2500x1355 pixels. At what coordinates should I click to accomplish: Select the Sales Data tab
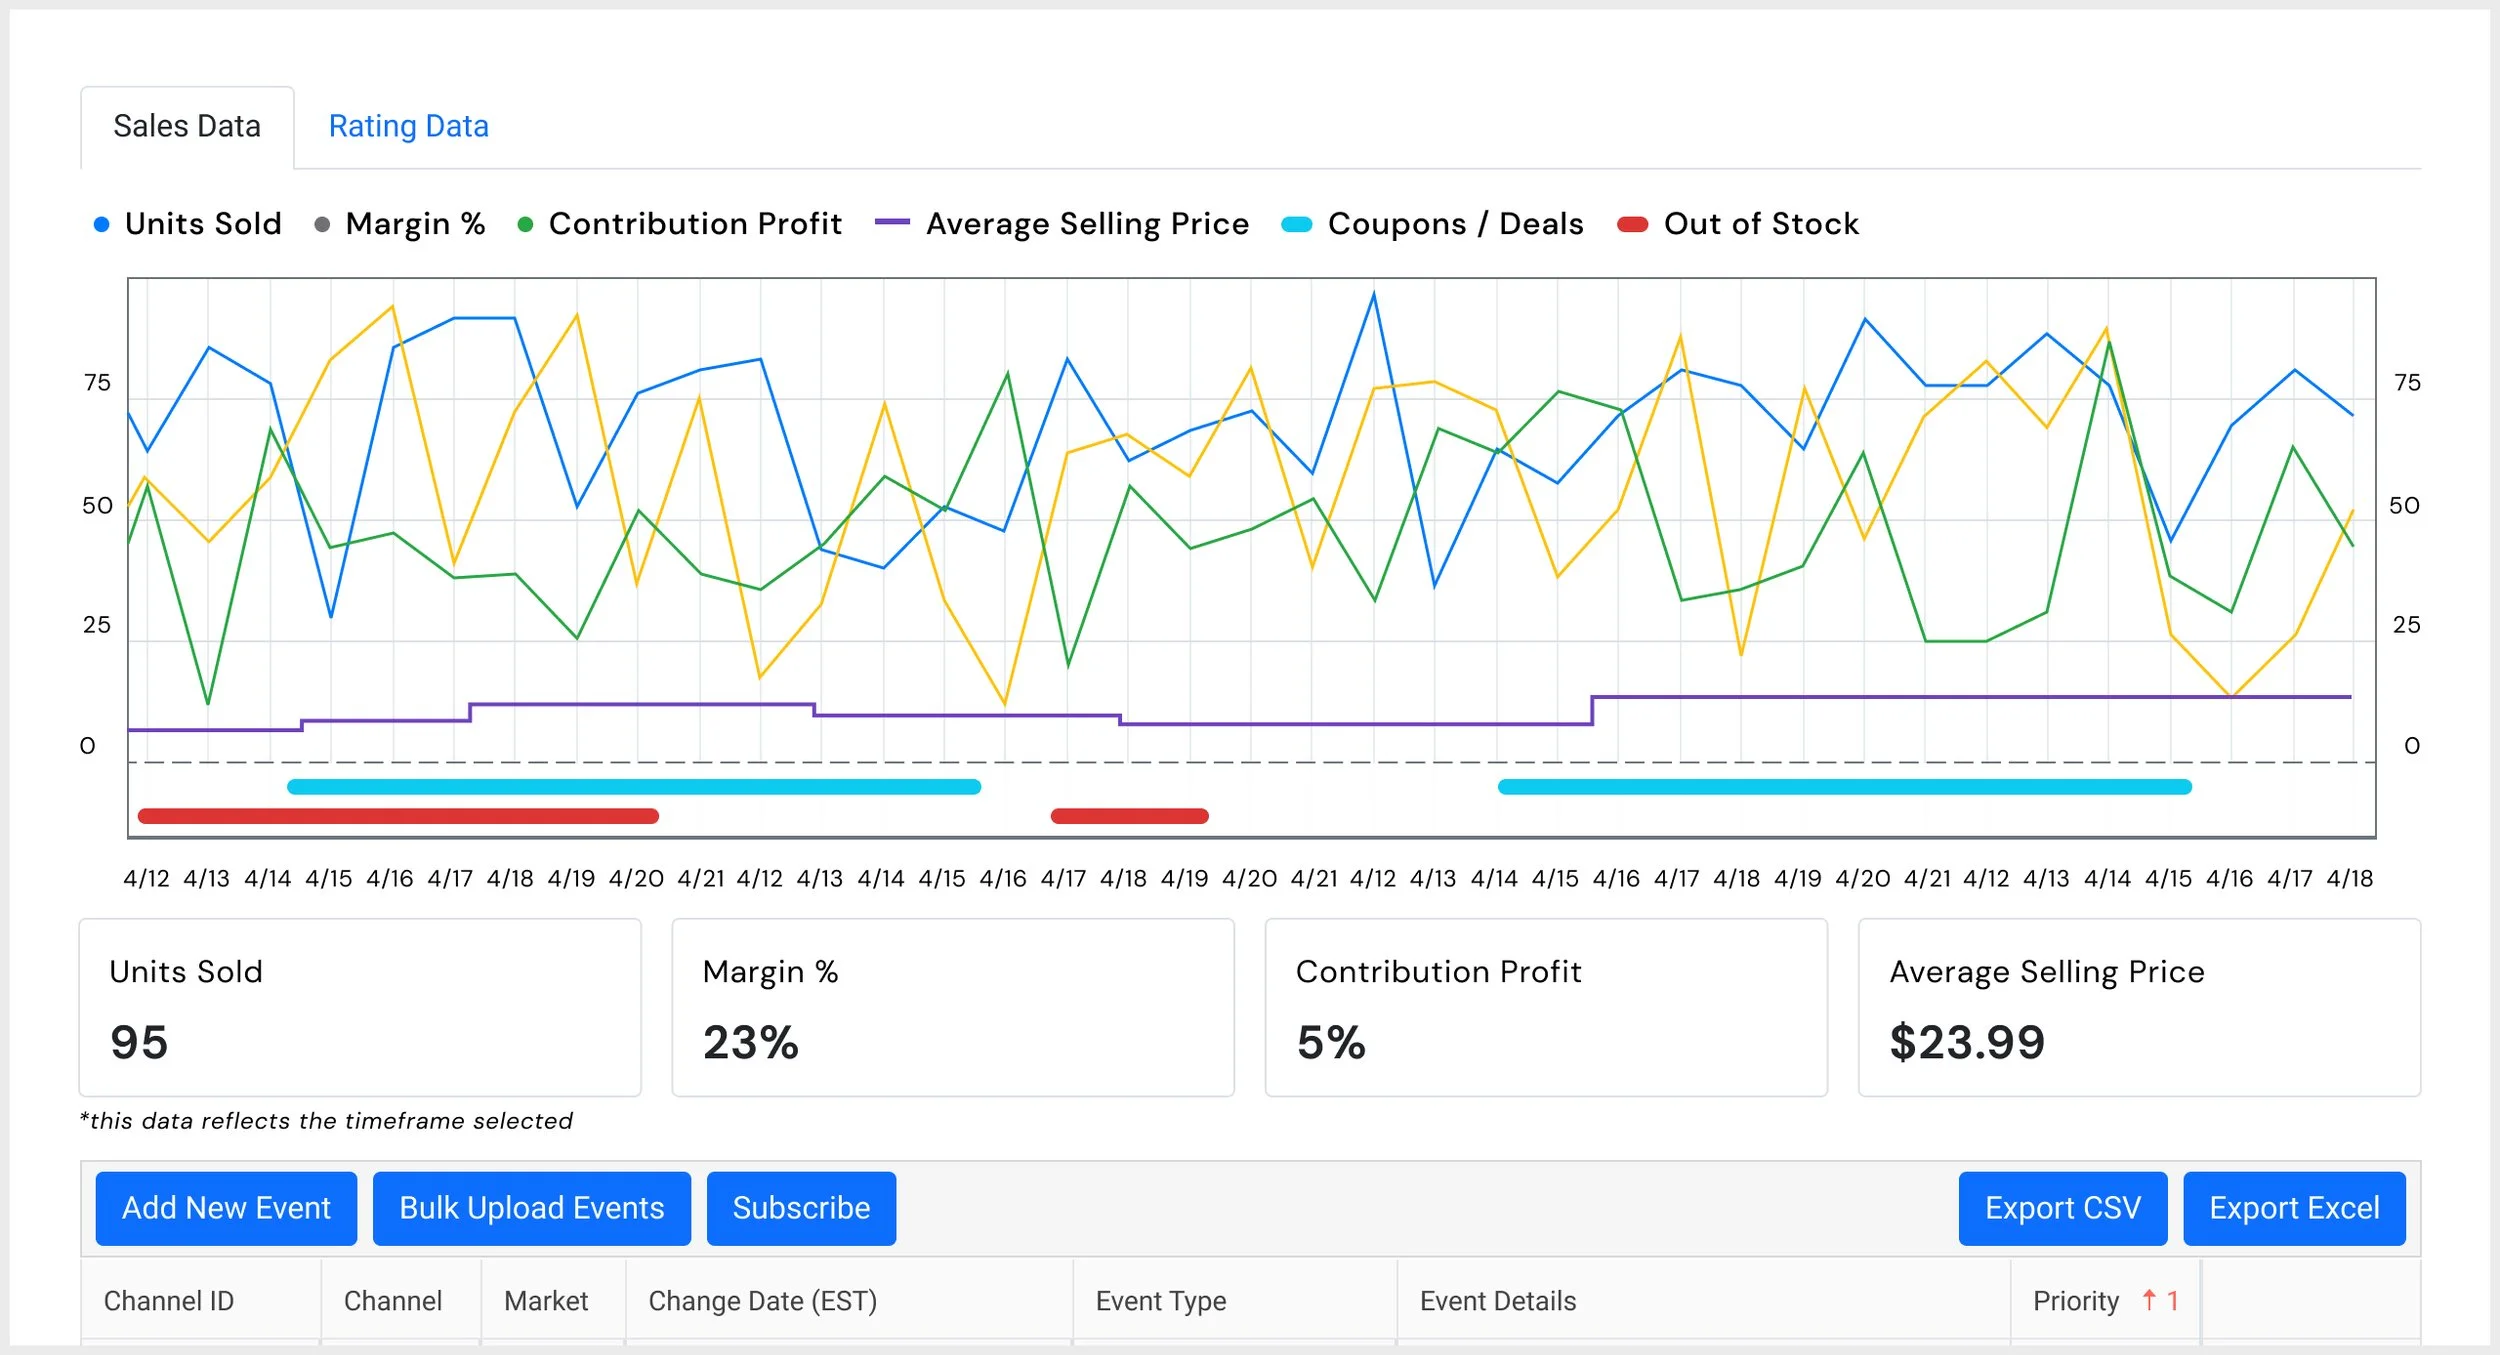[187, 127]
